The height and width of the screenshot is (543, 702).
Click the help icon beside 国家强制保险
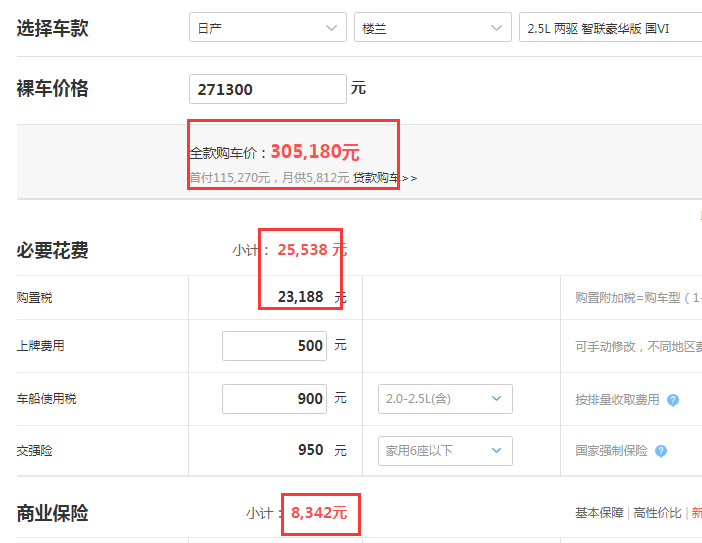[x=661, y=451]
